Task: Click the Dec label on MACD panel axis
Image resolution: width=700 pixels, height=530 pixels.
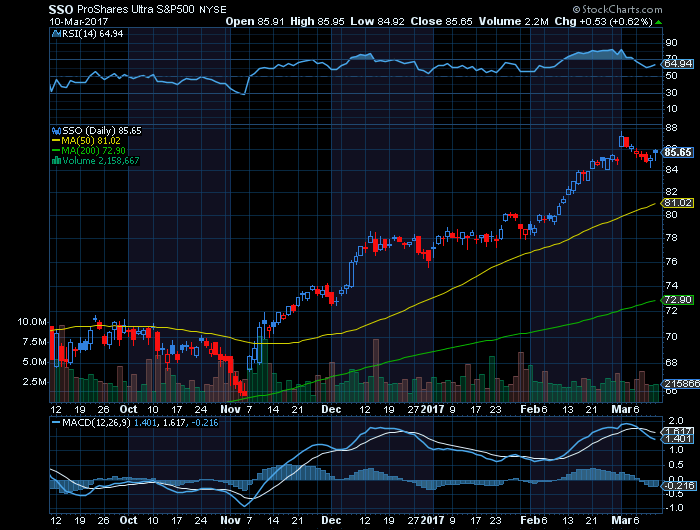Action: 331,521
